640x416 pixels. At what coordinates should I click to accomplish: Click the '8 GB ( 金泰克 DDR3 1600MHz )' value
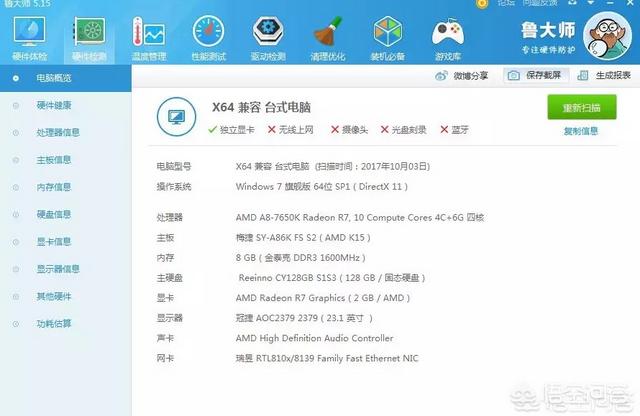[300, 258]
